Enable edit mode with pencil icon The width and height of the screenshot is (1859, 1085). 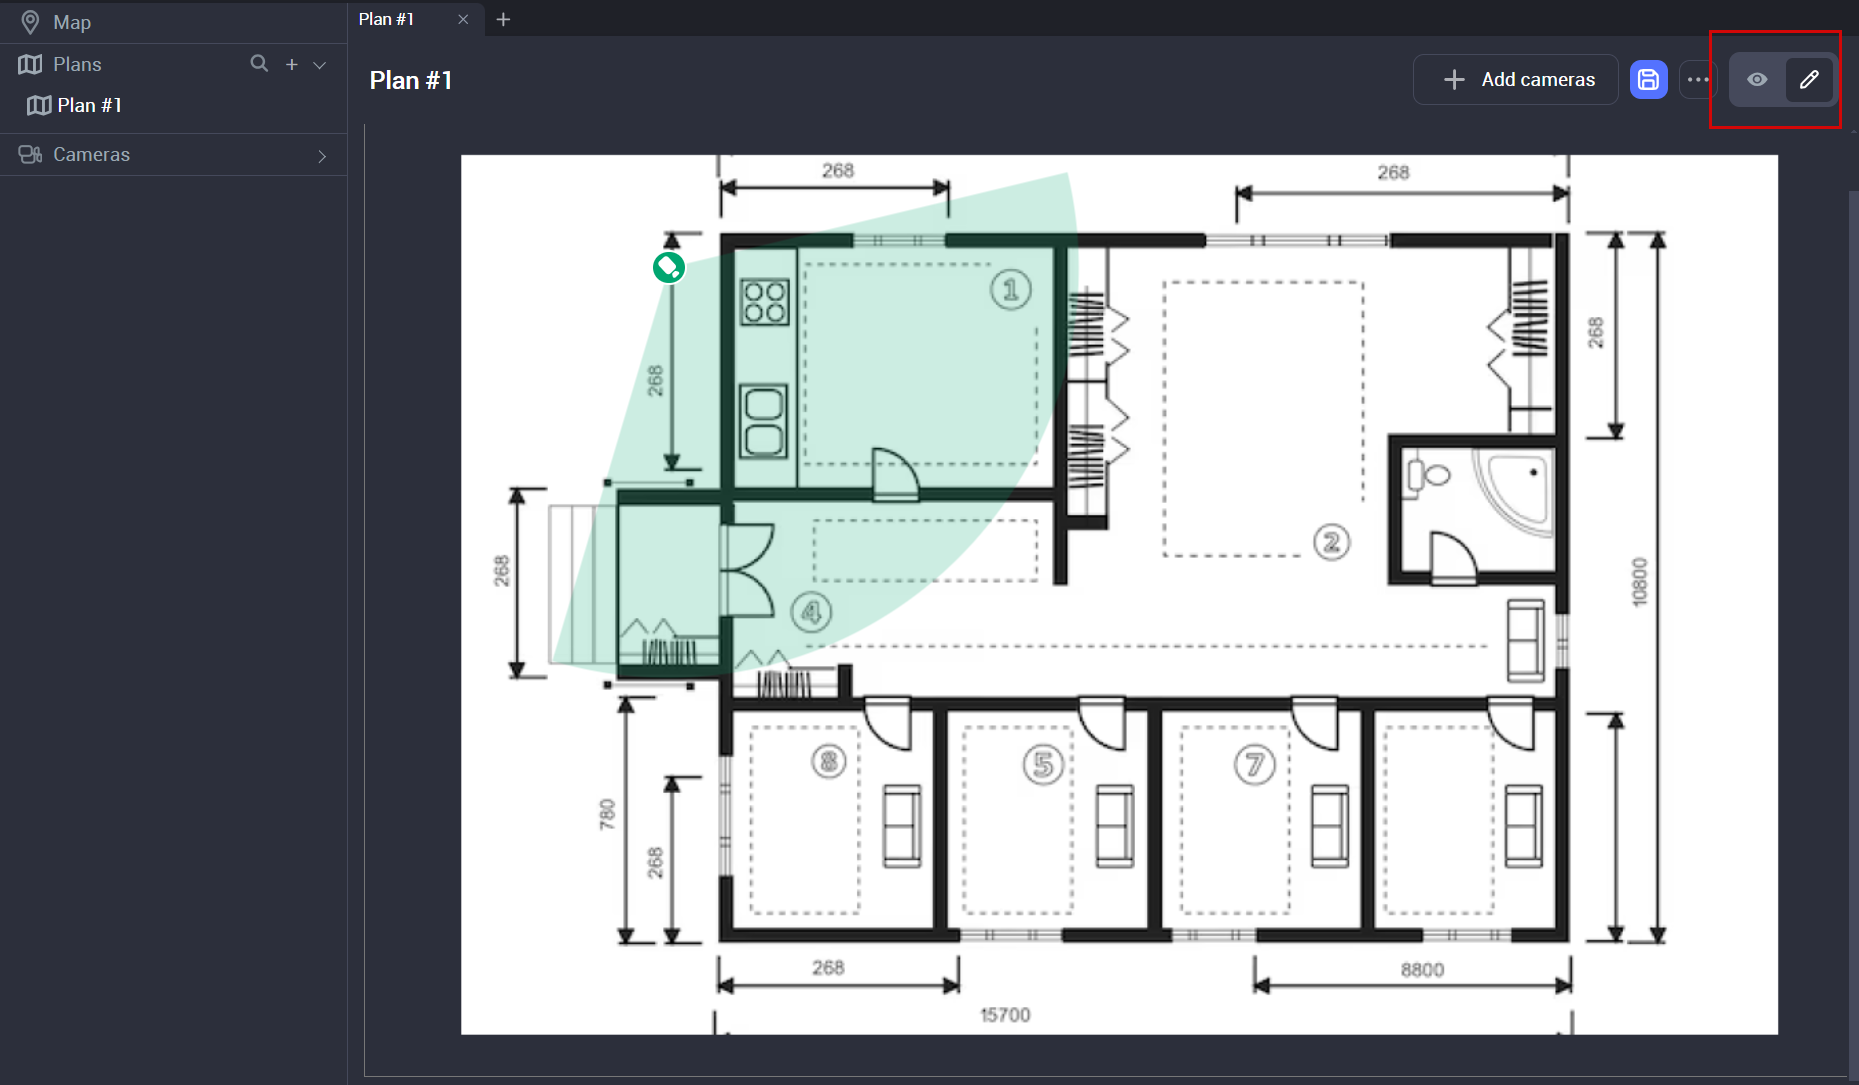tap(1809, 80)
